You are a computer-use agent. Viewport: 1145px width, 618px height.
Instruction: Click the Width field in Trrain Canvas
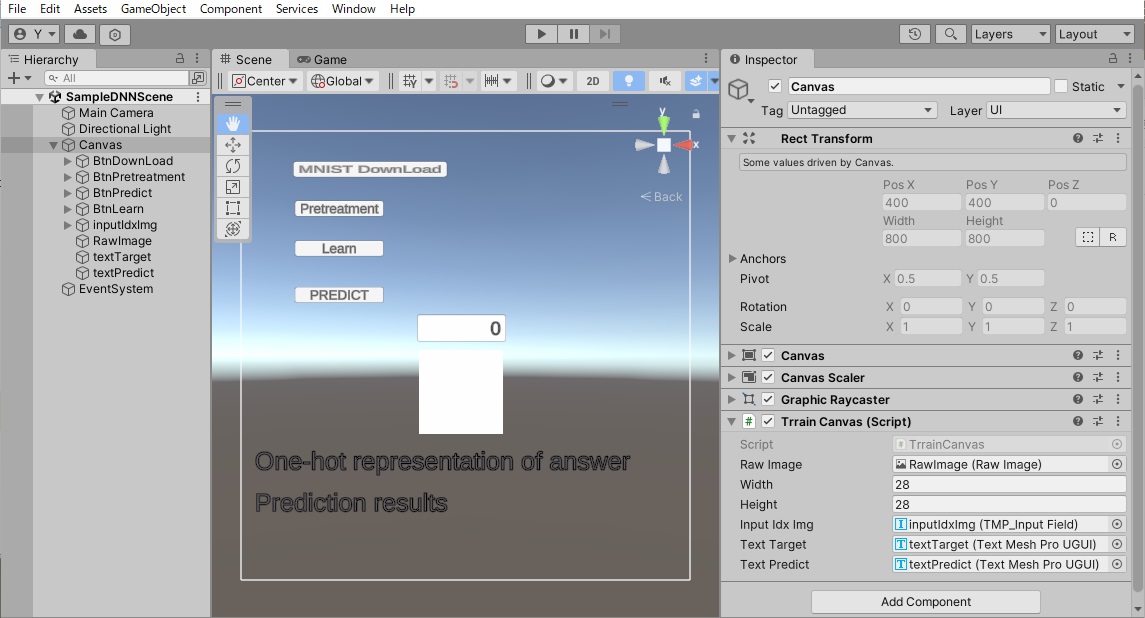(x=1008, y=485)
